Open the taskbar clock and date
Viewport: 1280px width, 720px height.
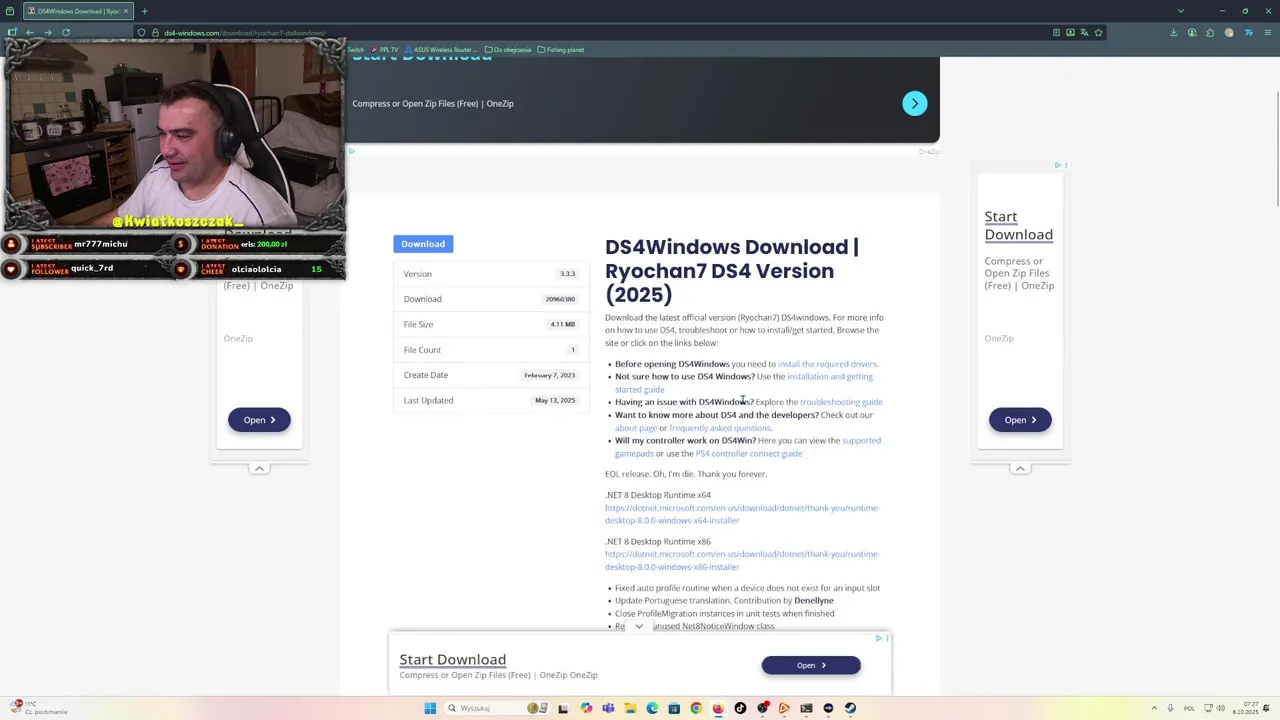point(1245,708)
